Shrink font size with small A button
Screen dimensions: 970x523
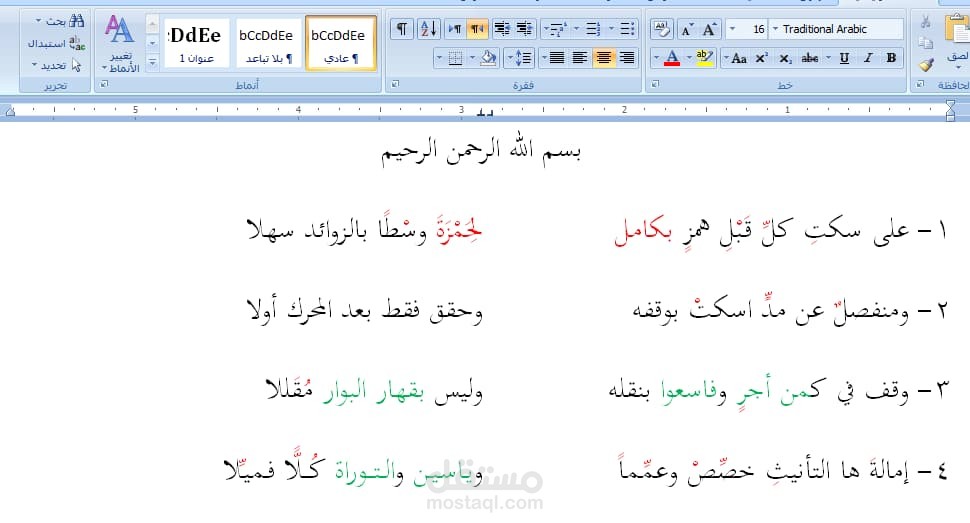pos(686,29)
